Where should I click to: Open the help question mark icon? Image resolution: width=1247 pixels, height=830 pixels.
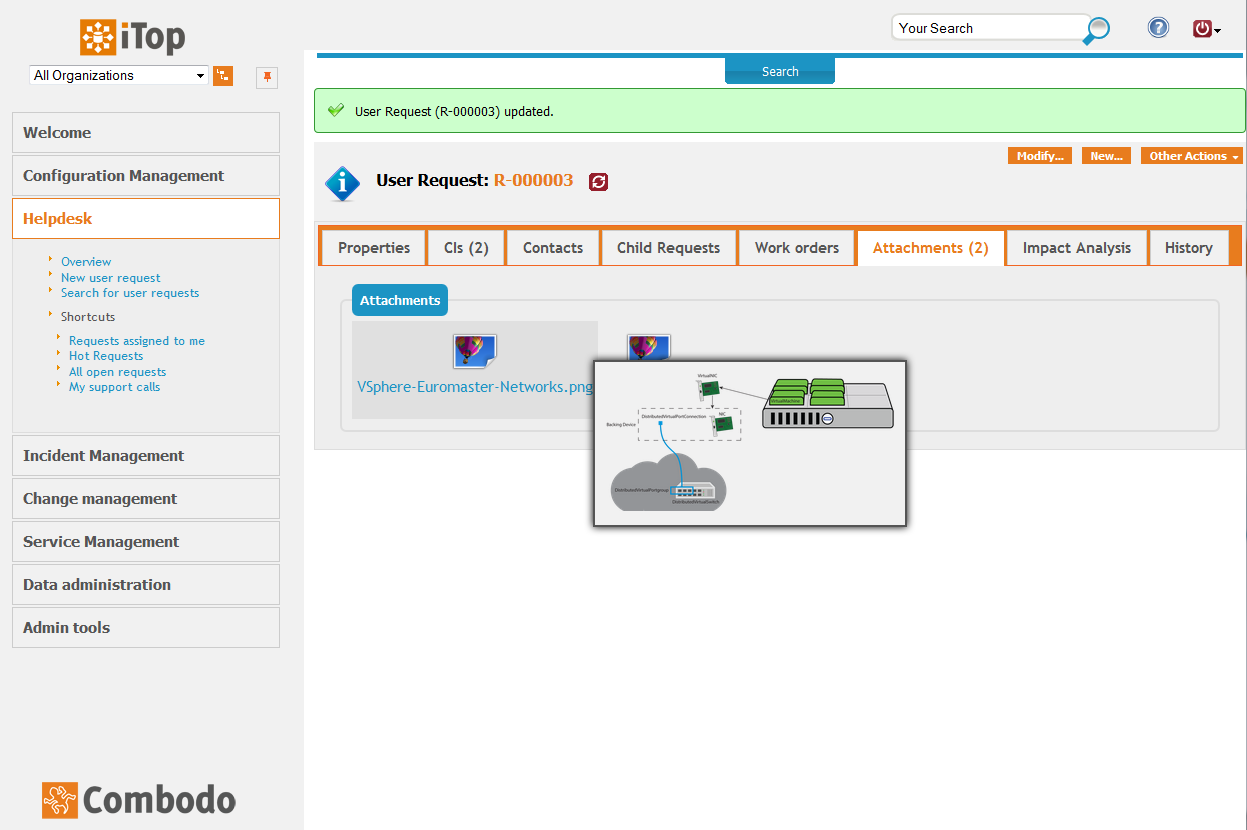[x=1158, y=28]
